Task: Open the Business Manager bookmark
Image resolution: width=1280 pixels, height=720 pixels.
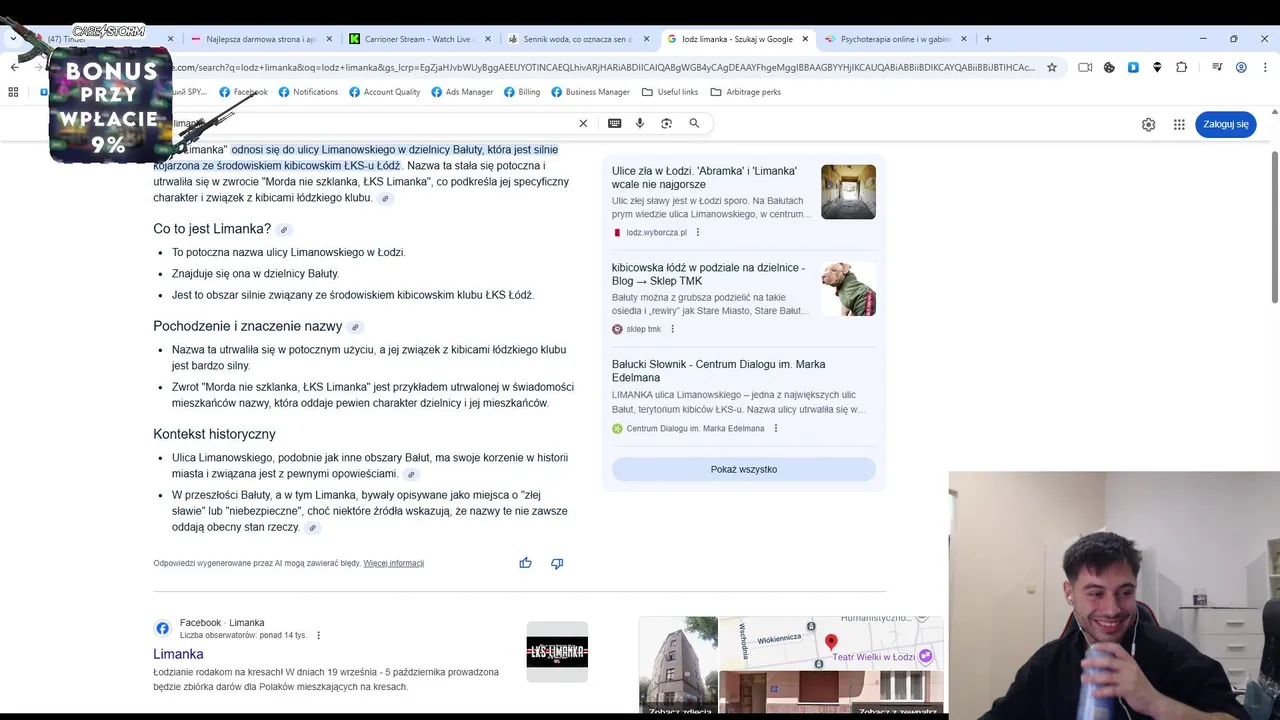Action: tap(590, 92)
